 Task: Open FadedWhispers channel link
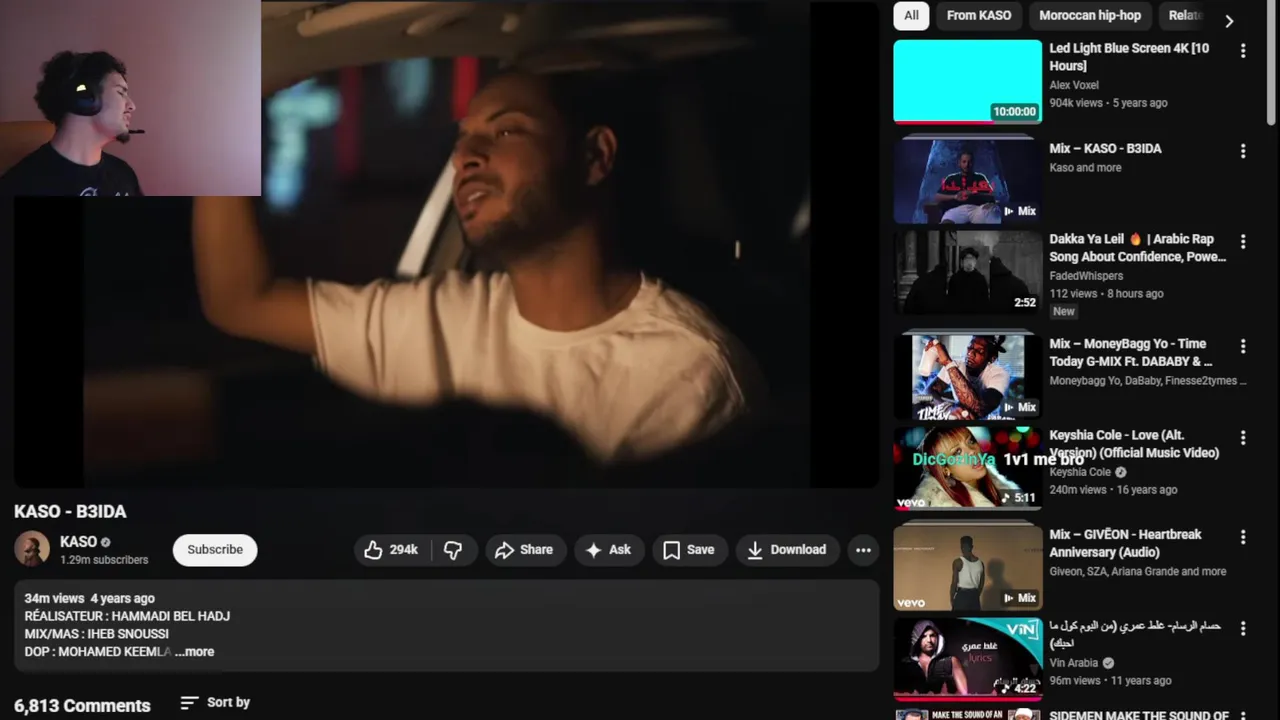click(x=1086, y=276)
